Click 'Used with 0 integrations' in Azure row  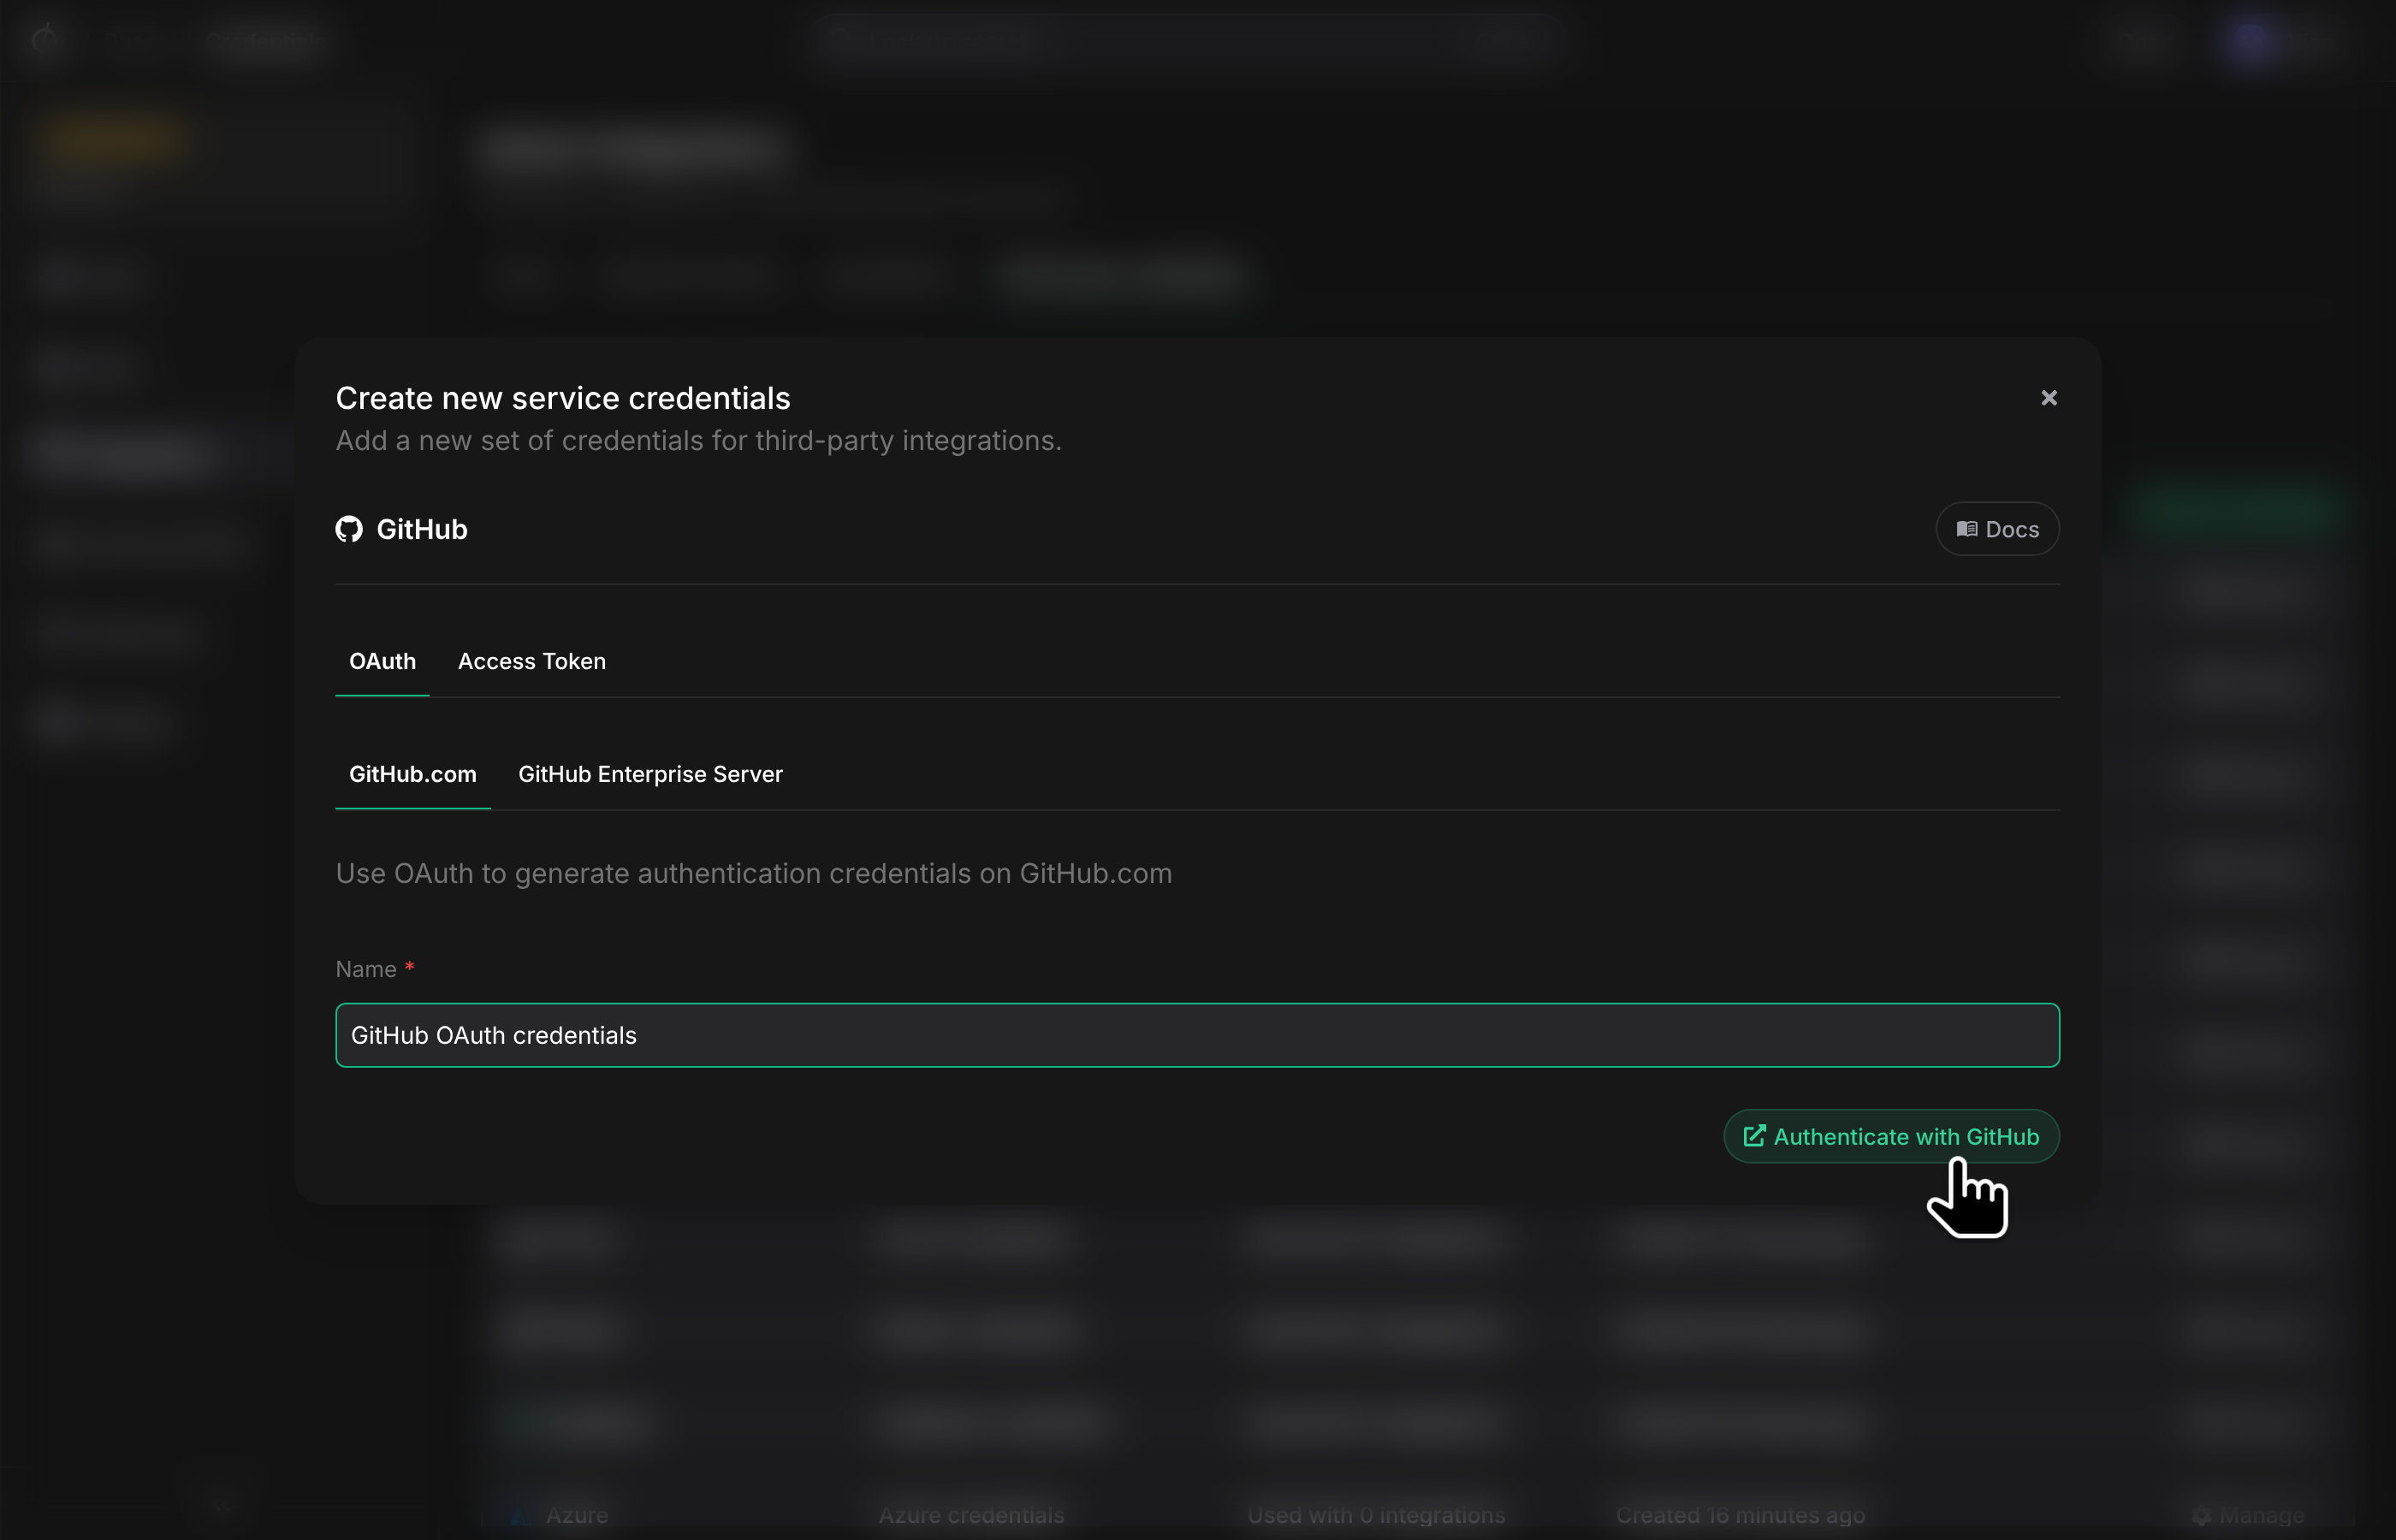1376,1515
